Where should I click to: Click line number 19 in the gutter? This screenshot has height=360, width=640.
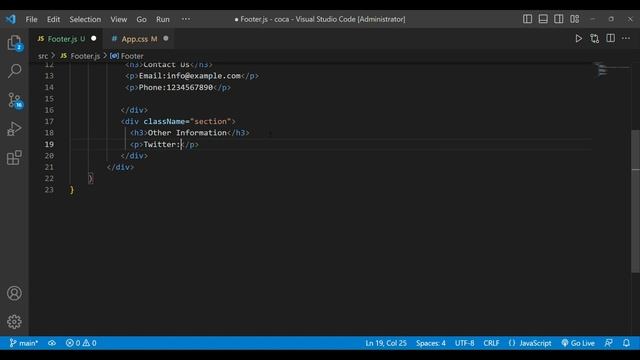pos(49,144)
